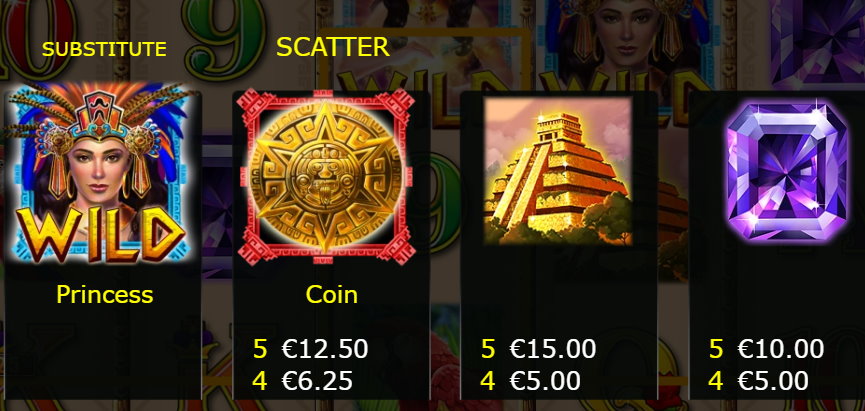Click the golden pyramid temple symbol

pos(558,172)
